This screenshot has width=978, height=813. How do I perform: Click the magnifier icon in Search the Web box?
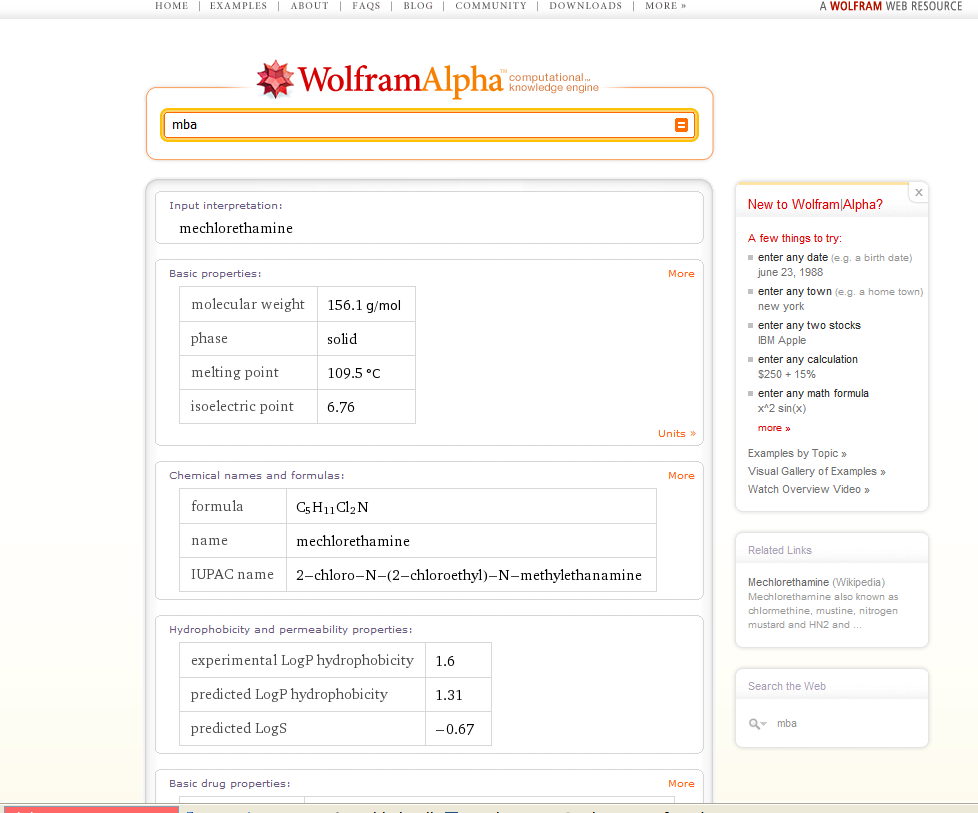click(756, 723)
